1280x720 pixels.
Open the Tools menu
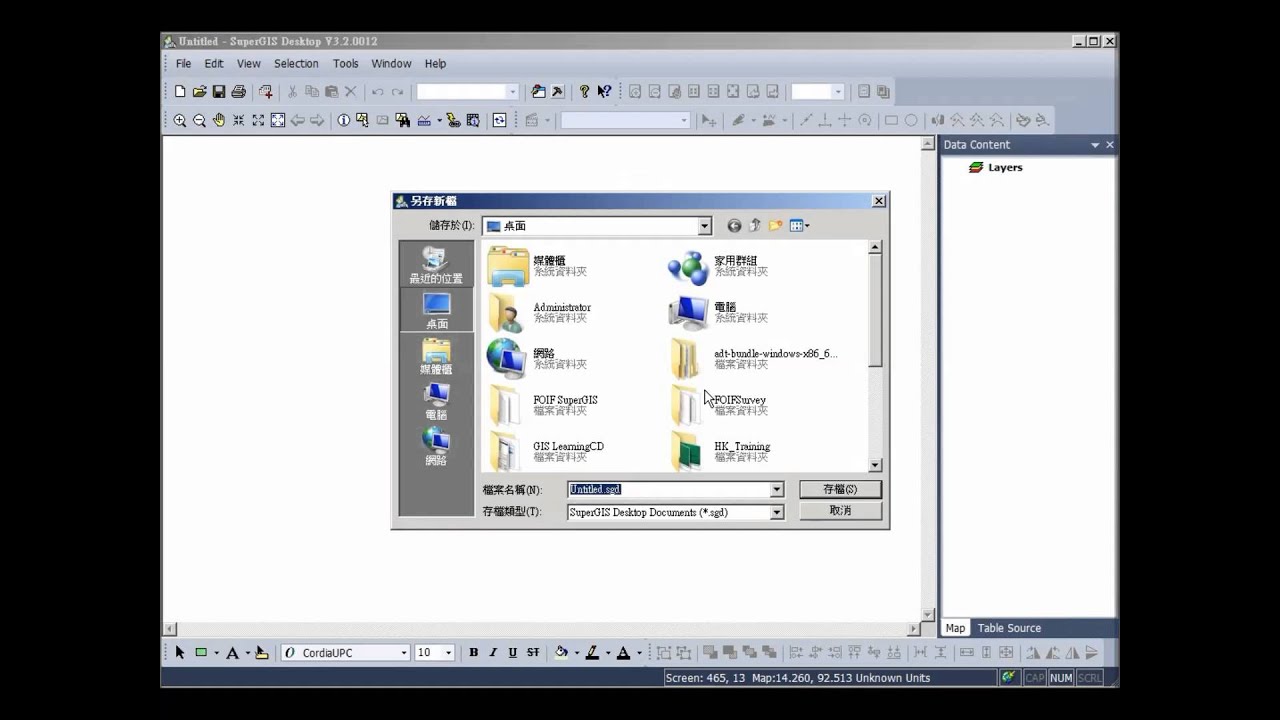(x=346, y=63)
